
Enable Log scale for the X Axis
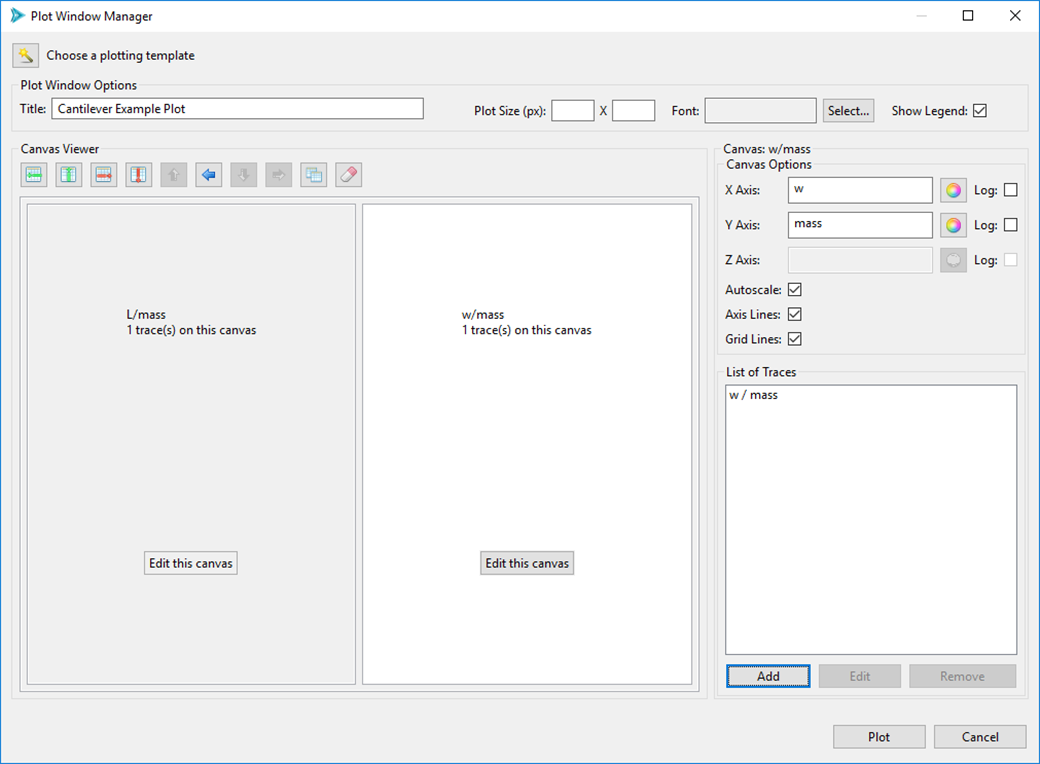[1008, 189]
